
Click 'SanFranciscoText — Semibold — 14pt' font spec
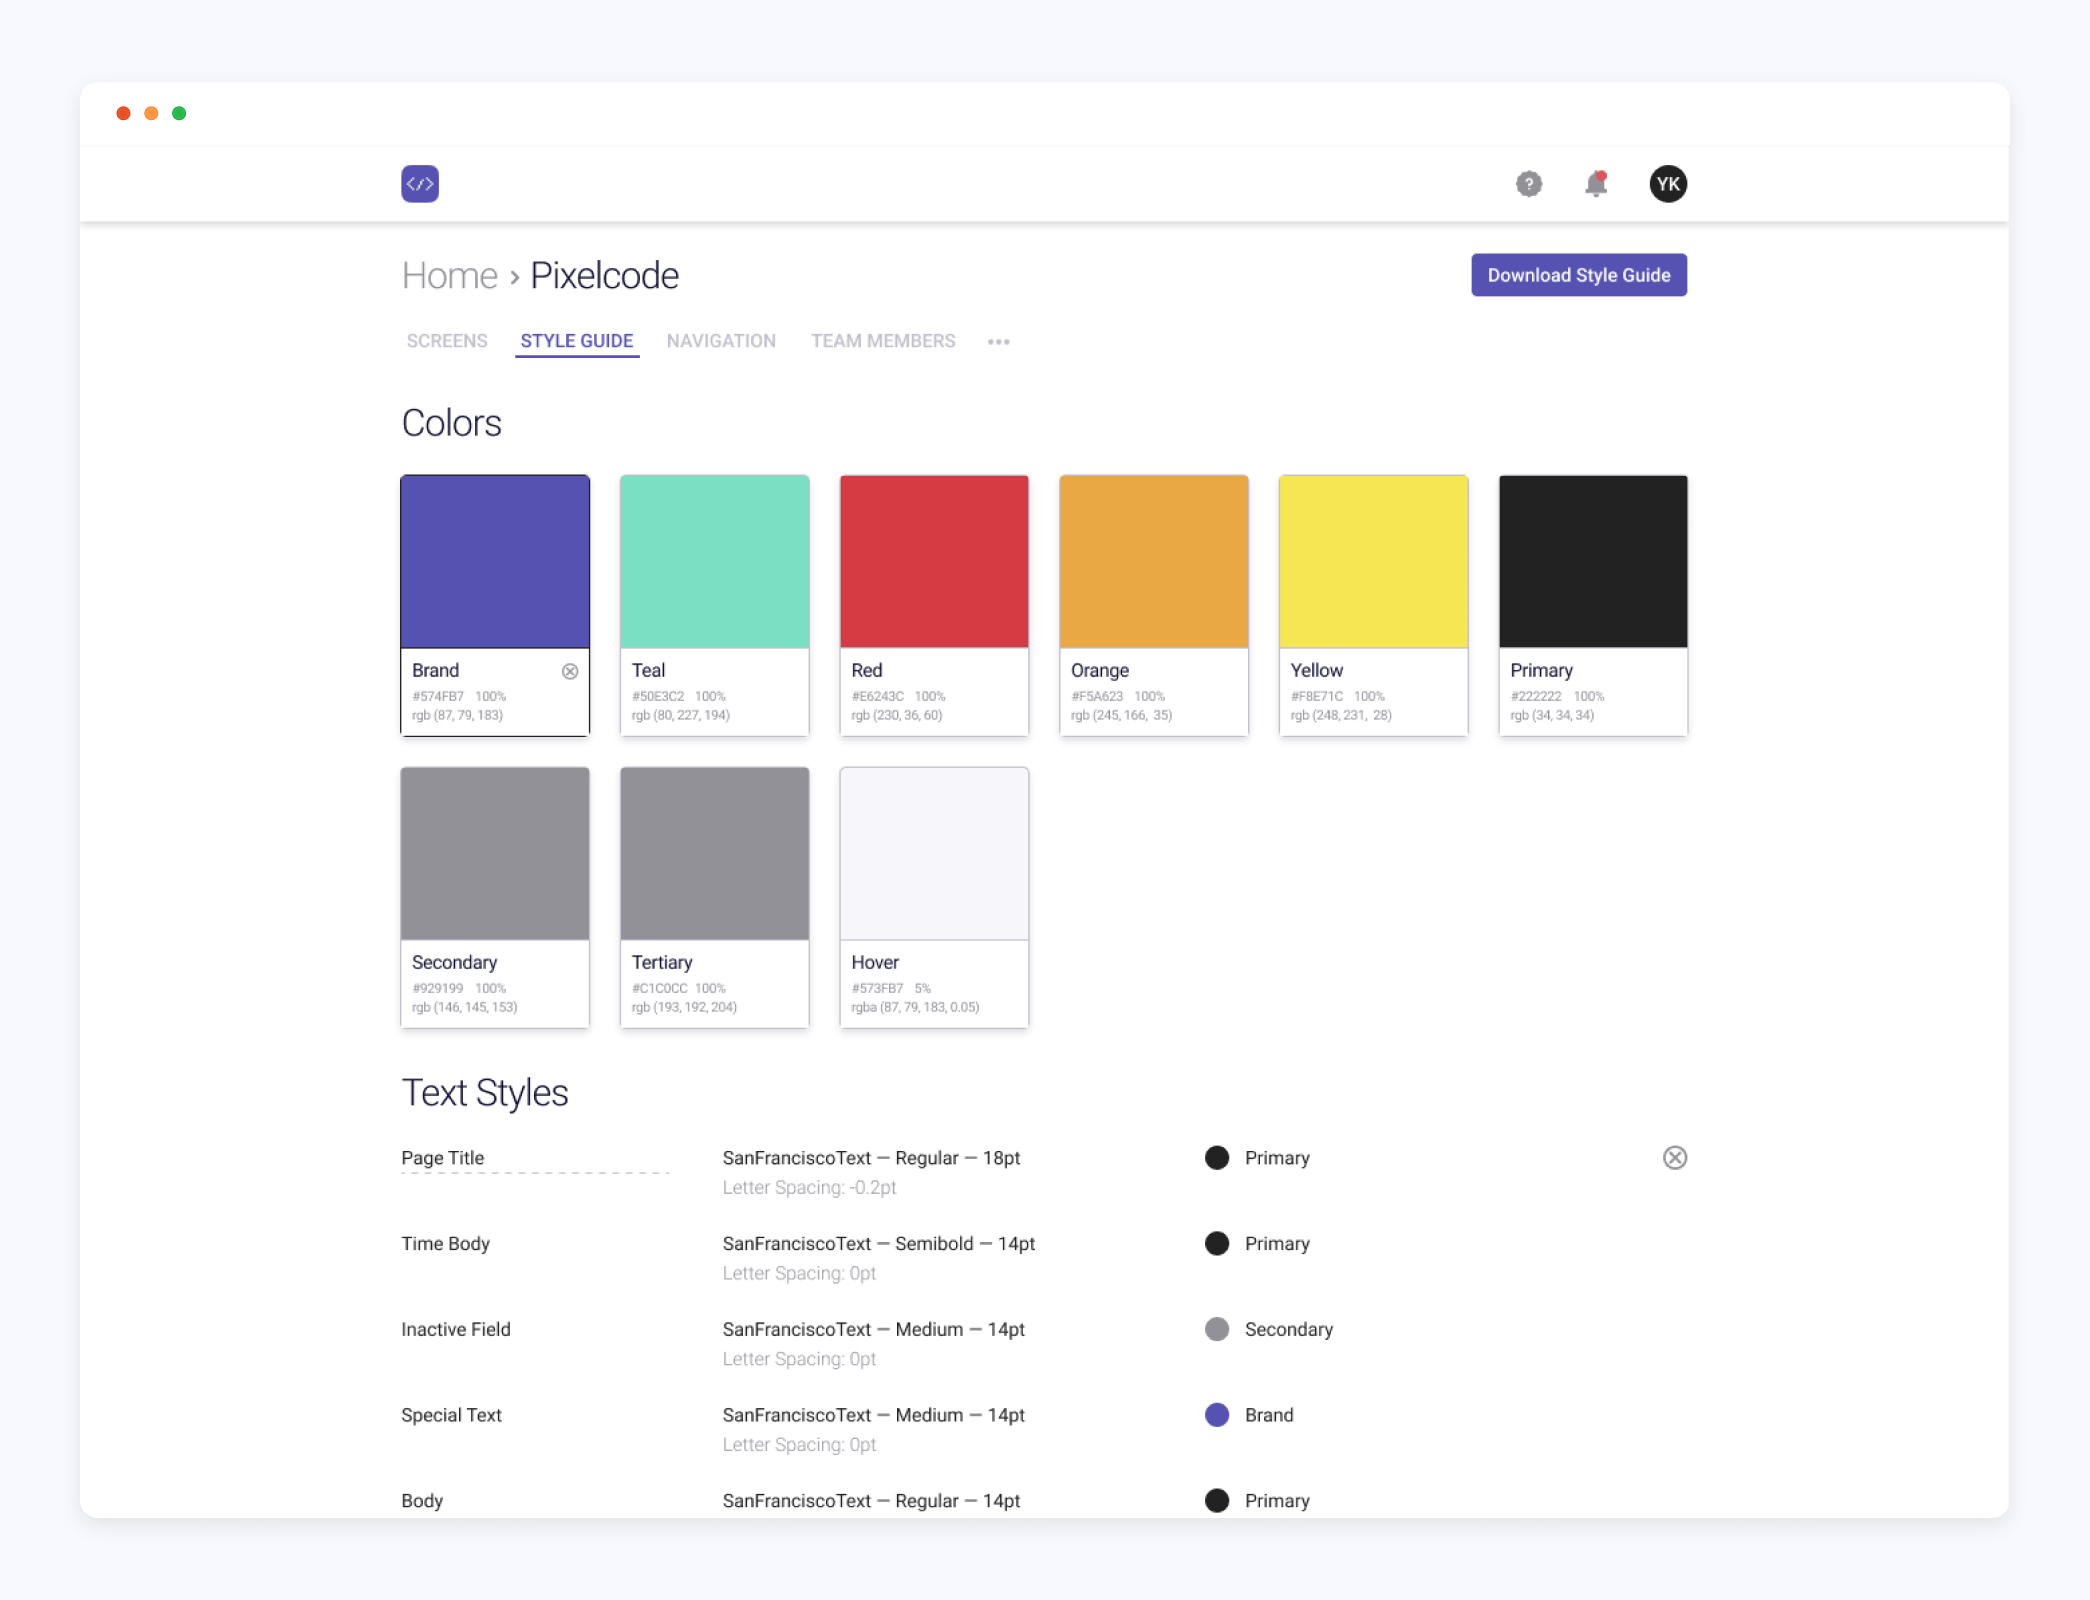pyautogui.click(x=878, y=1244)
